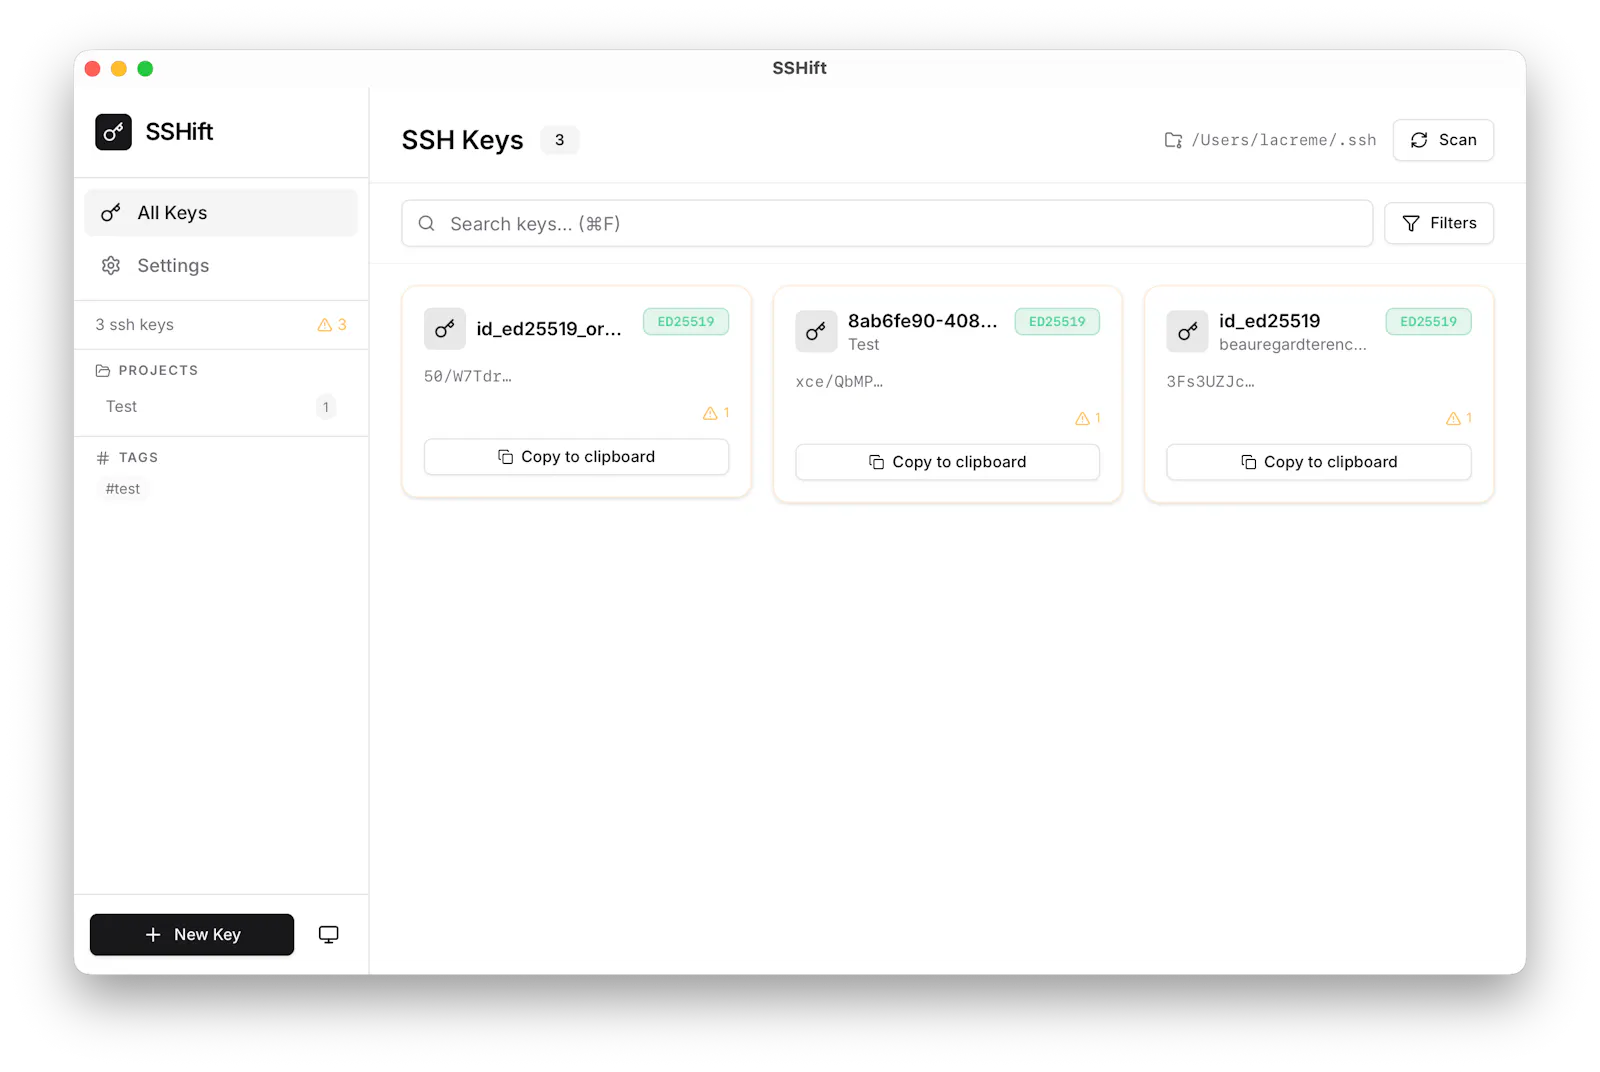Click key icon on 8ab6fe90-408... card

point(816,332)
